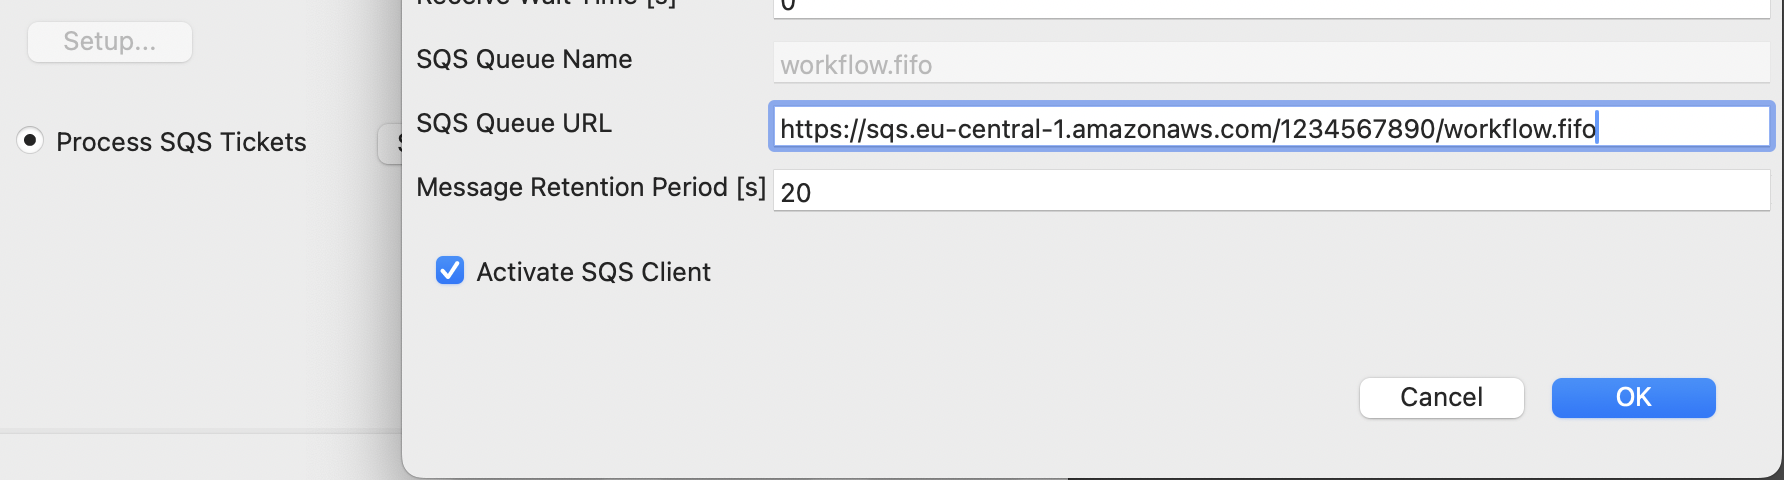Image resolution: width=1784 pixels, height=480 pixels.
Task: Click the "SQS Queue Name" label
Action: pyautogui.click(x=524, y=59)
